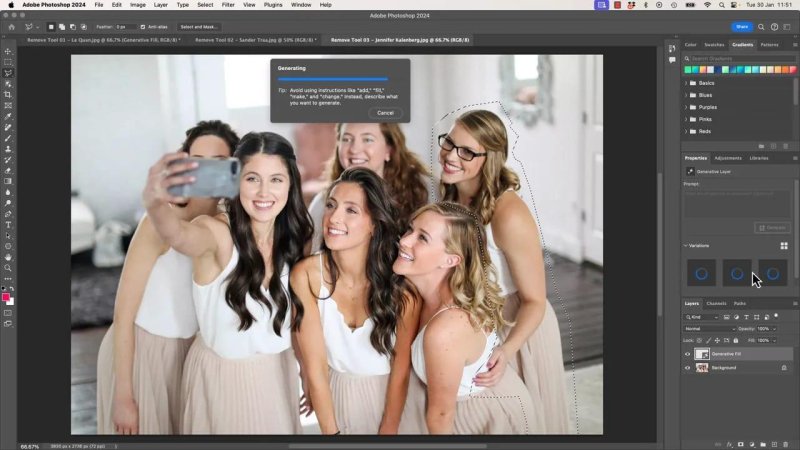The height and width of the screenshot is (450, 800).
Task: Click the Search Gradients field
Action: point(739,59)
